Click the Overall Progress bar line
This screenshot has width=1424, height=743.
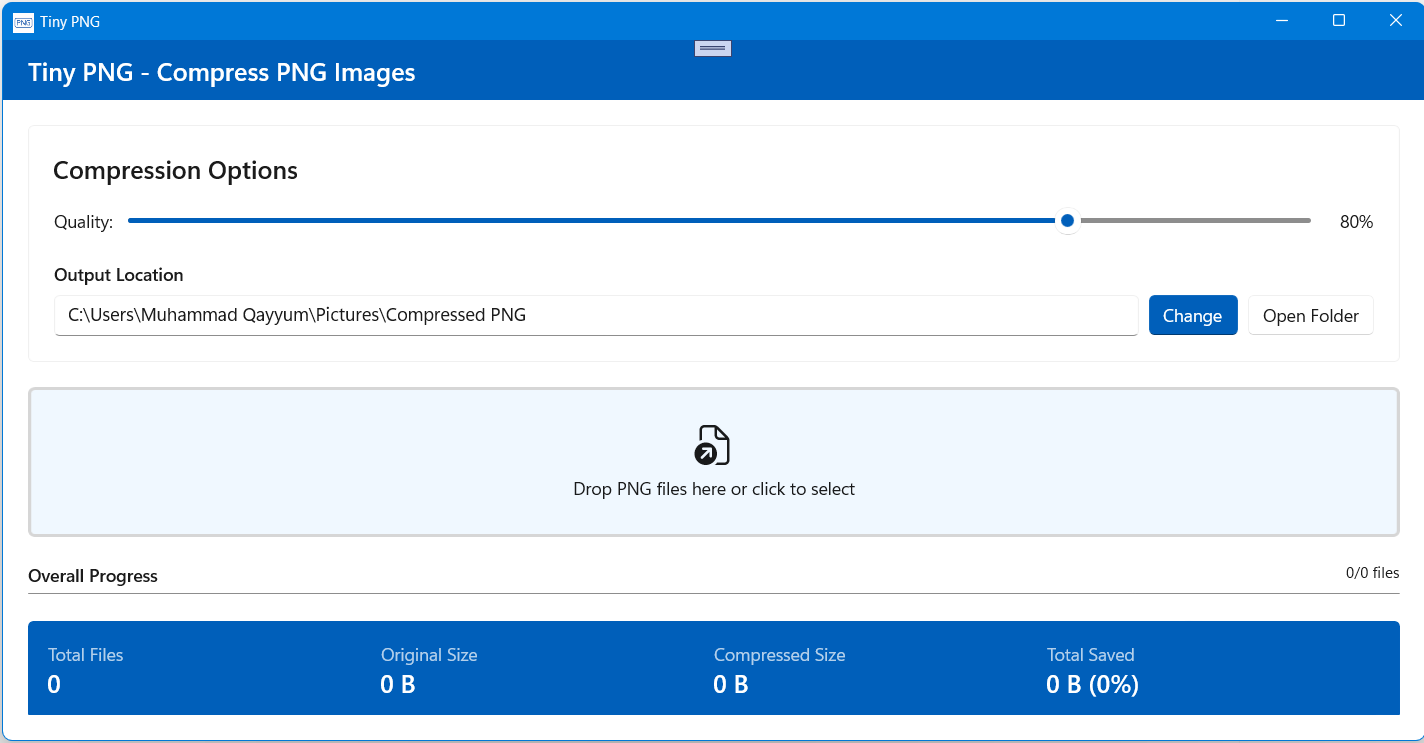point(713,593)
